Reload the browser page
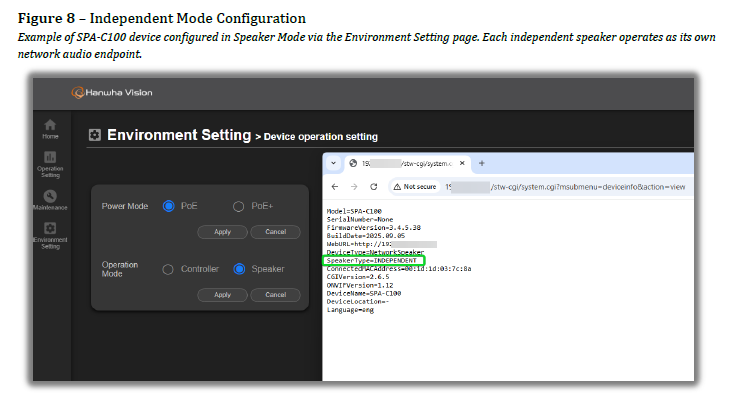The width and height of the screenshot is (735, 404). [374, 187]
